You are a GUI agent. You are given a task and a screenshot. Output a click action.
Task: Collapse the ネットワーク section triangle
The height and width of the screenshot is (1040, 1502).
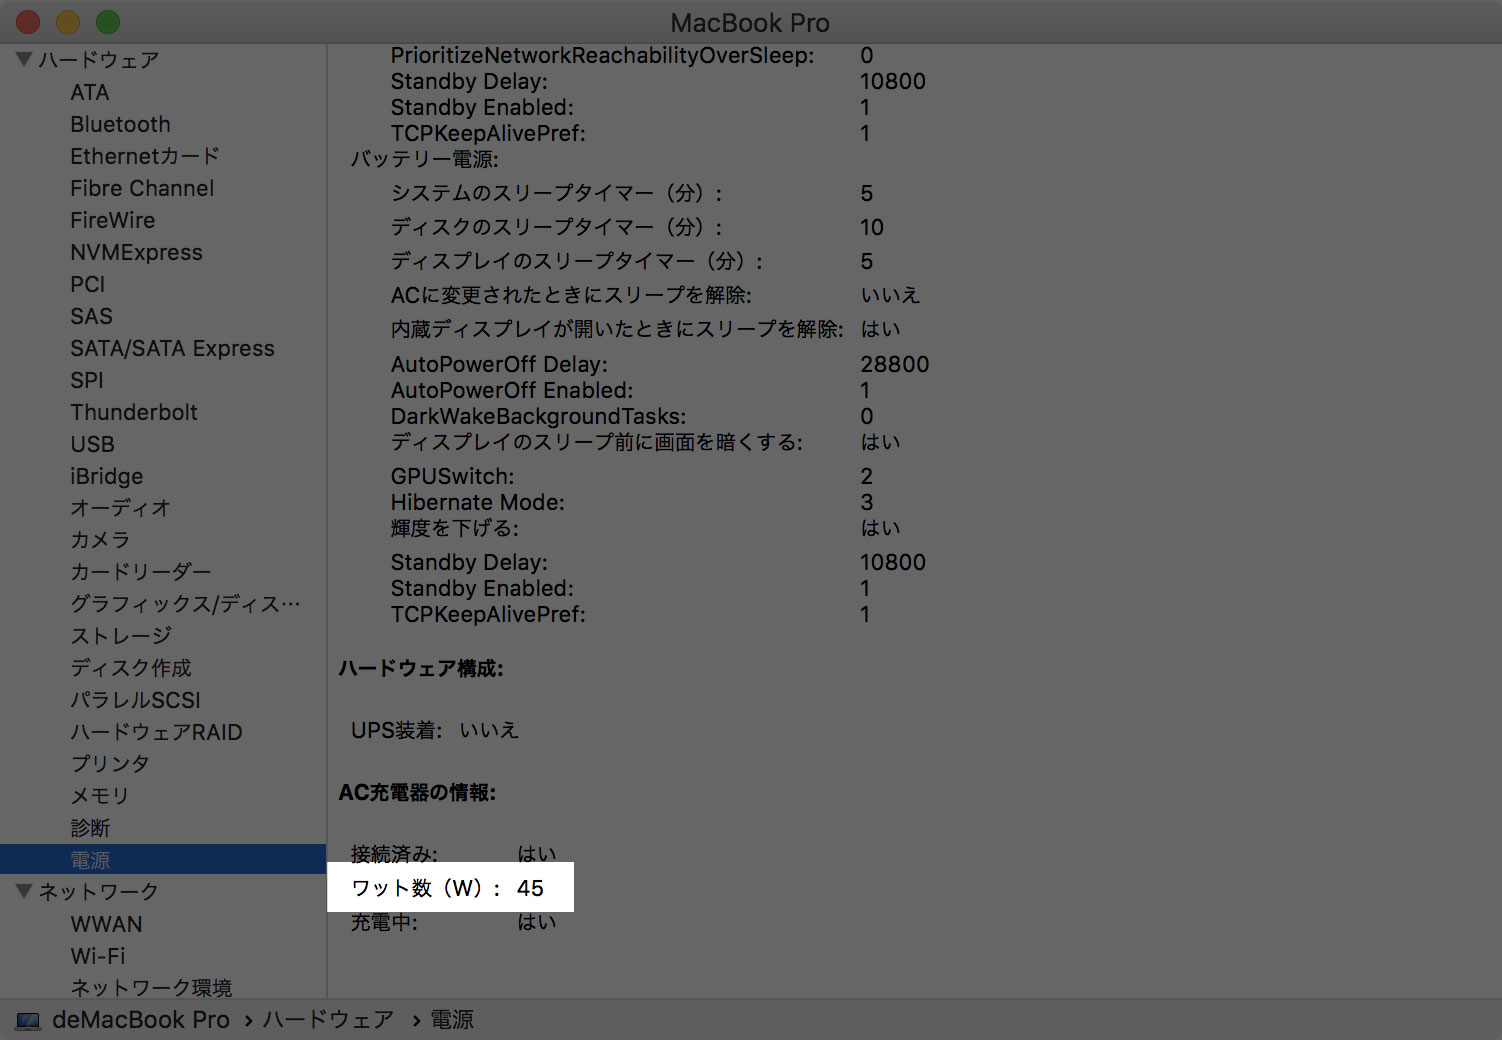24,891
